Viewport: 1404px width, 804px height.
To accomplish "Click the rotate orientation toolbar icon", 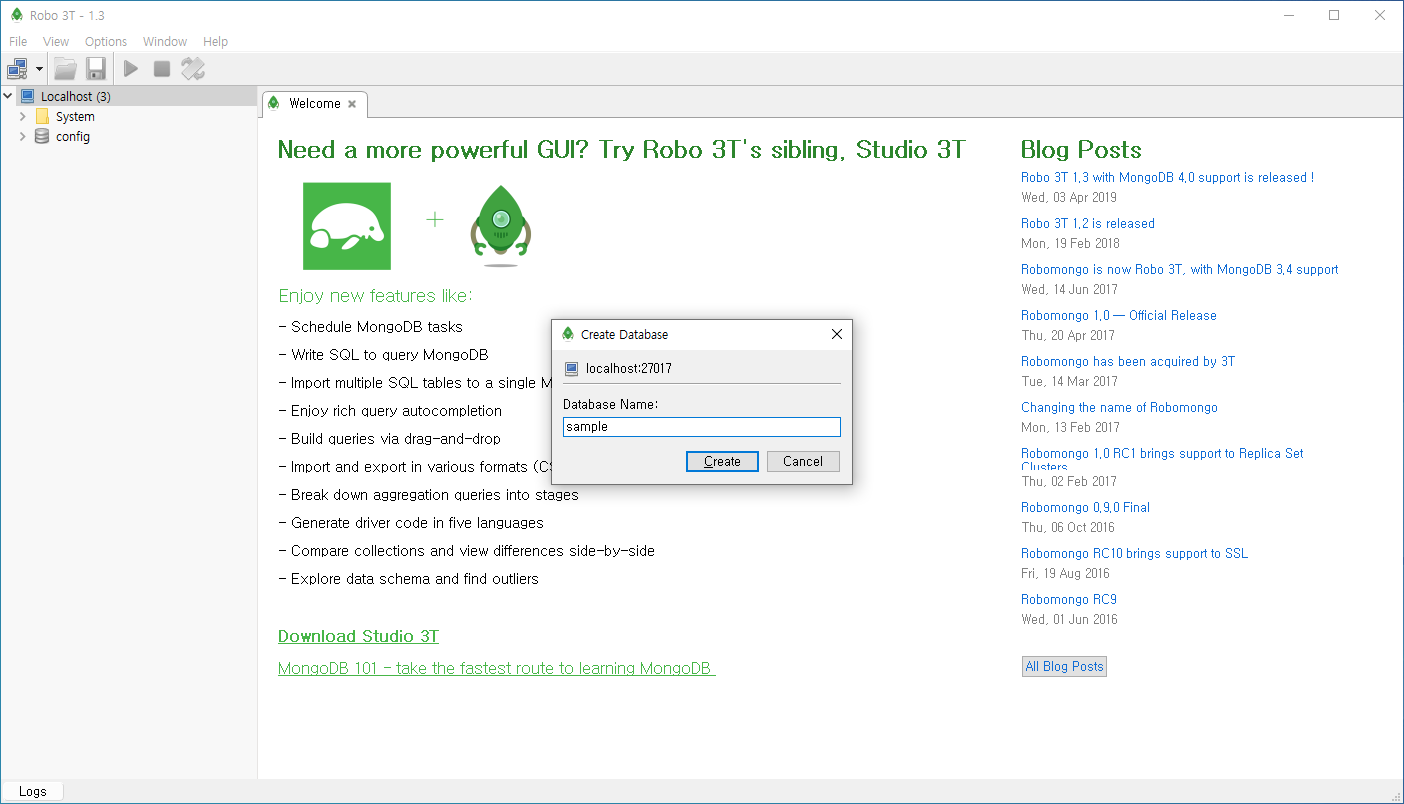I will (x=193, y=69).
